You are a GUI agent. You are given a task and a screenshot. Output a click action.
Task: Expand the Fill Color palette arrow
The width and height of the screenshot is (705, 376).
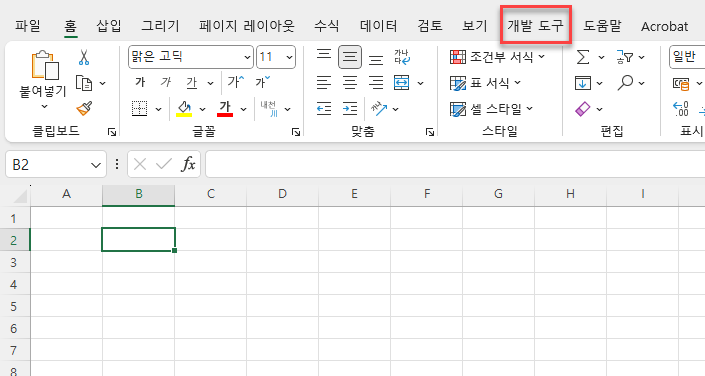coord(202,109)
